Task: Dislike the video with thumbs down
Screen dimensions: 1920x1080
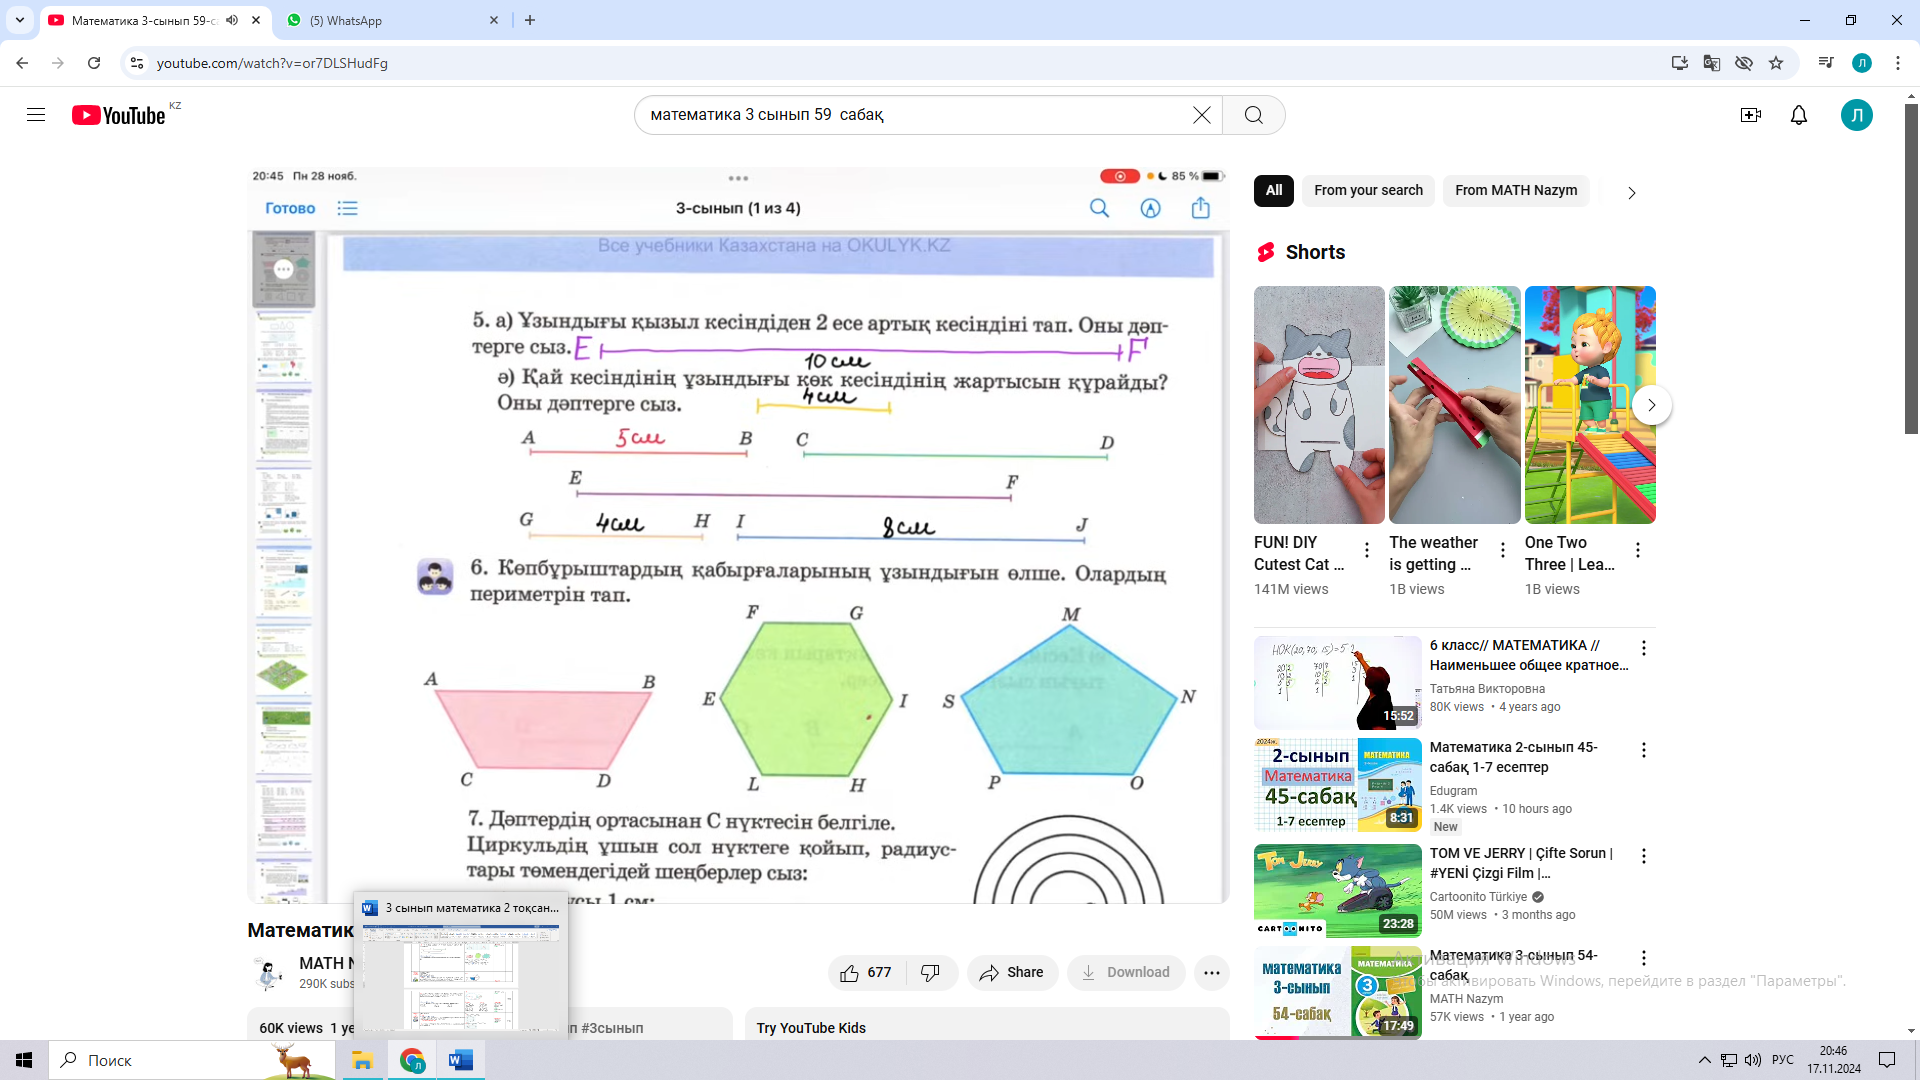Action: pyautogui.click(x=930, y=972)
